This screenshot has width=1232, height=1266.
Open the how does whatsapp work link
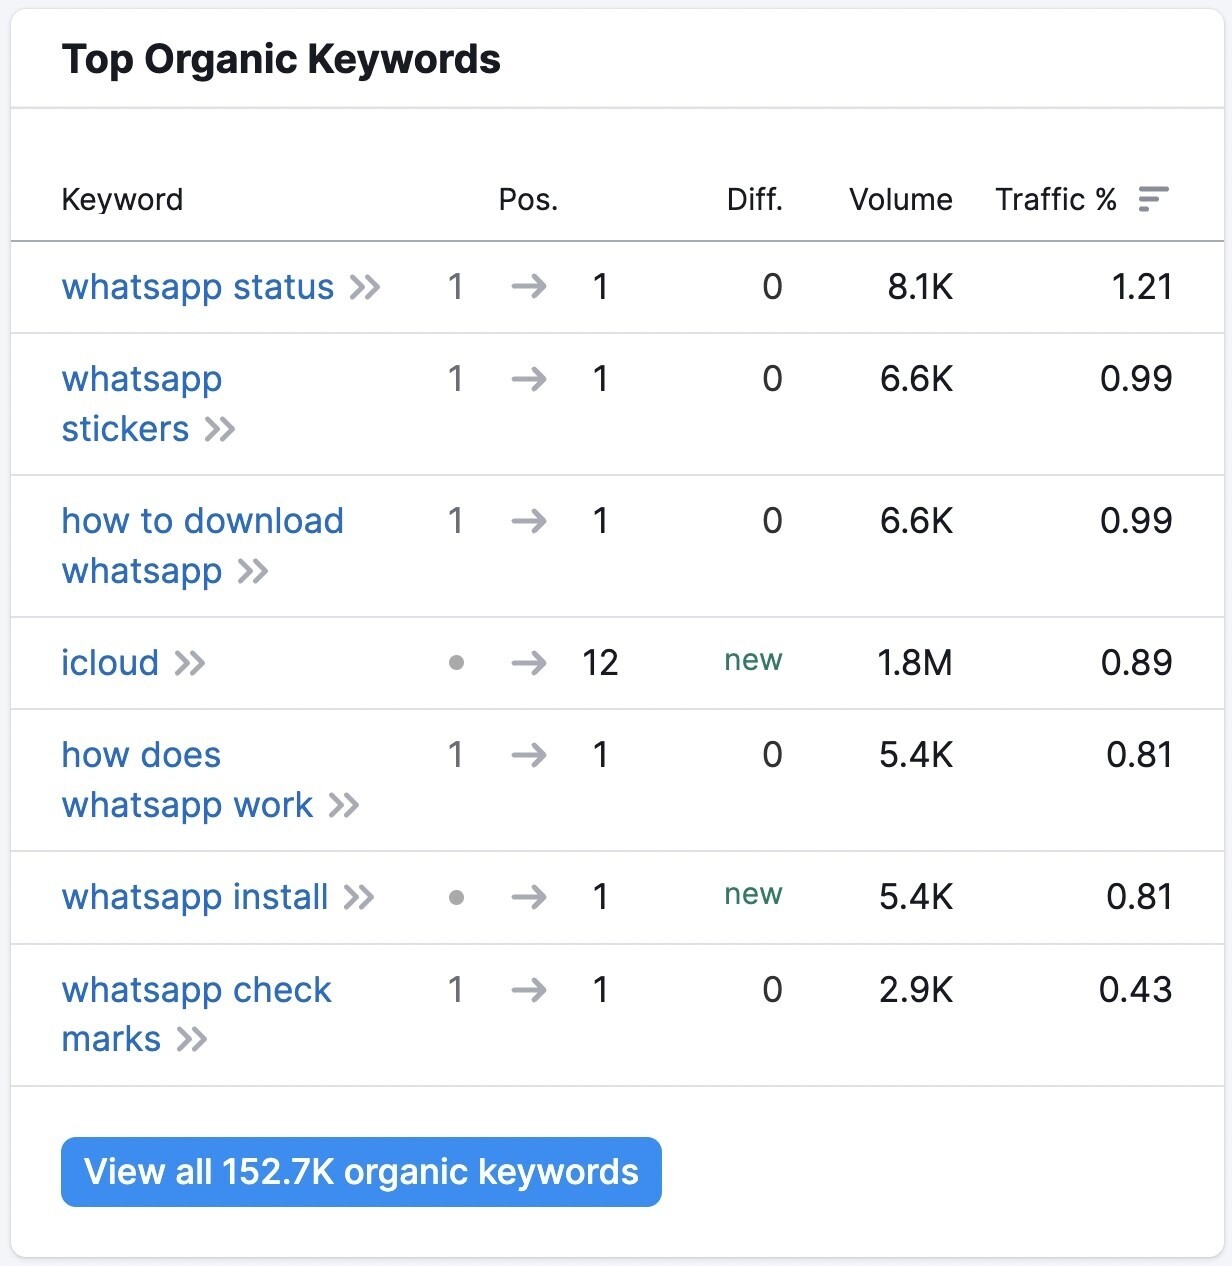188,780
